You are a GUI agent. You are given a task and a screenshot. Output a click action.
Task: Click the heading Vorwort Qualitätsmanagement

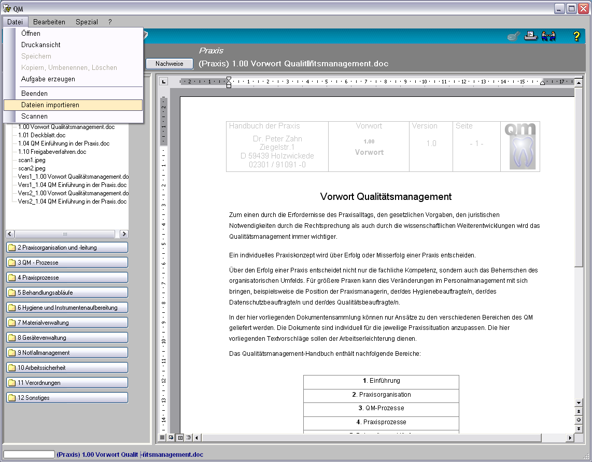[385, 197]
